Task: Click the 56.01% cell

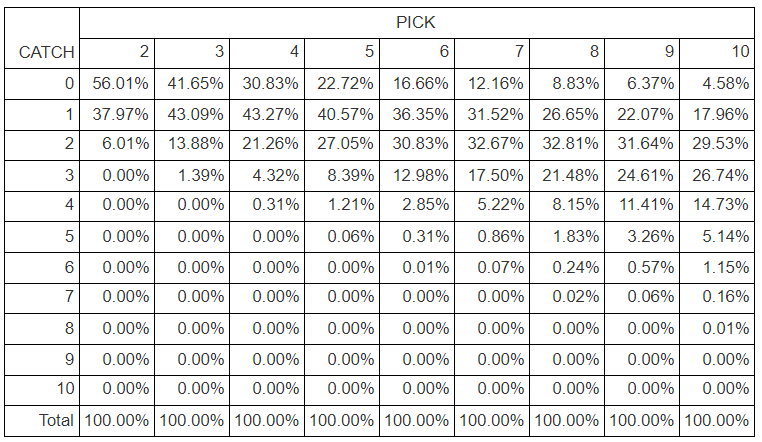Action: (x=117, y=84)
